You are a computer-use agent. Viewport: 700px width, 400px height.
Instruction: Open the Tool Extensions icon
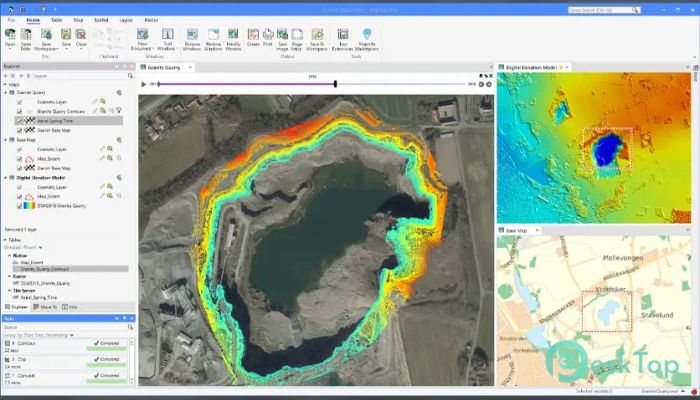pos(343,35)
